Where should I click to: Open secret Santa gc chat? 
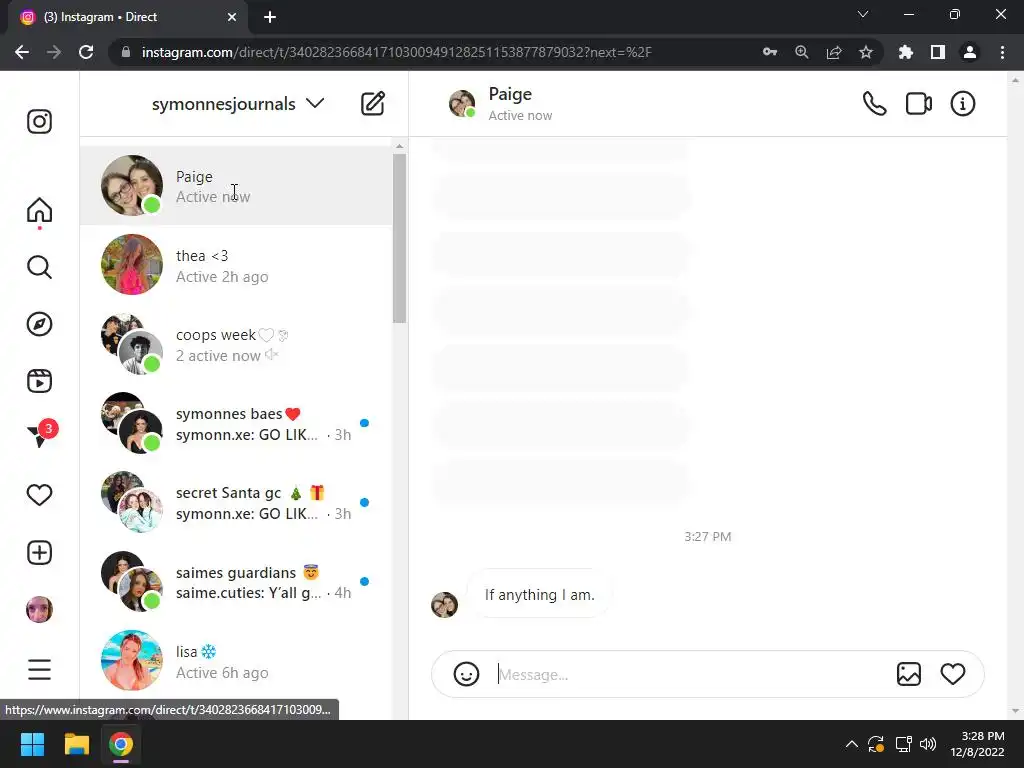[236, 502]
